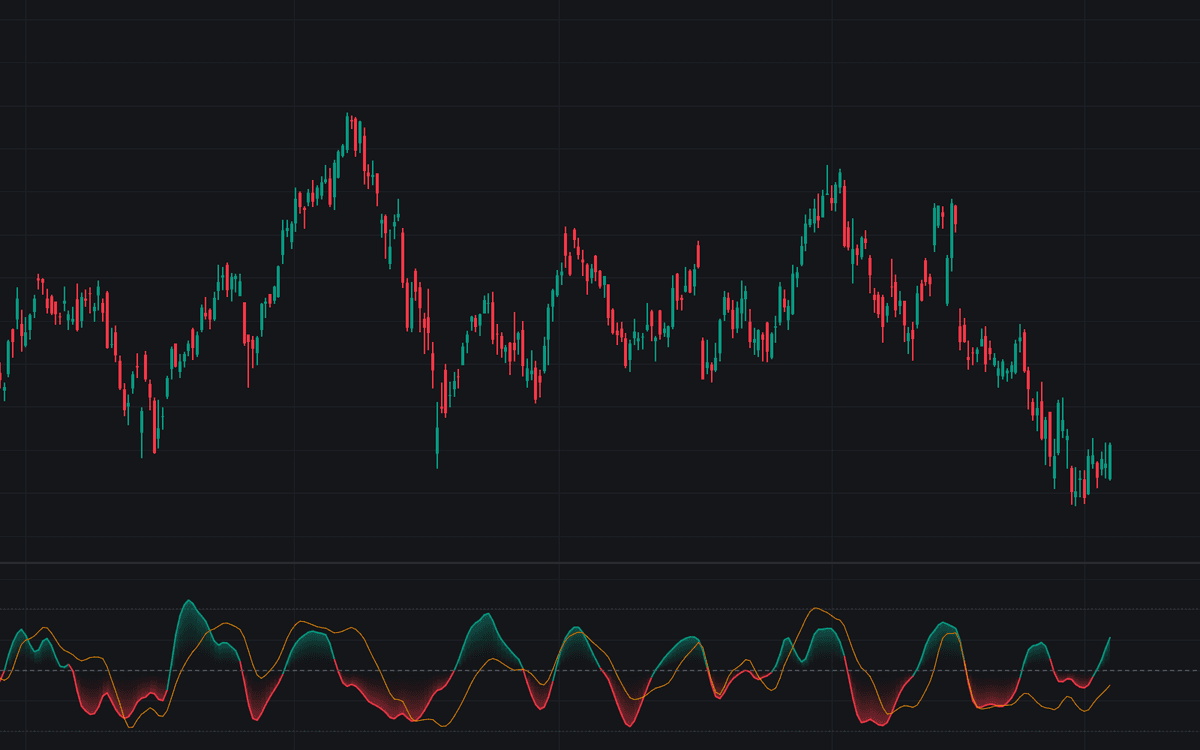Click the tallest green candle at the chart's peak
Image resolution: width=1200 pixels, height=750 pixels.
tap(347, 133)
